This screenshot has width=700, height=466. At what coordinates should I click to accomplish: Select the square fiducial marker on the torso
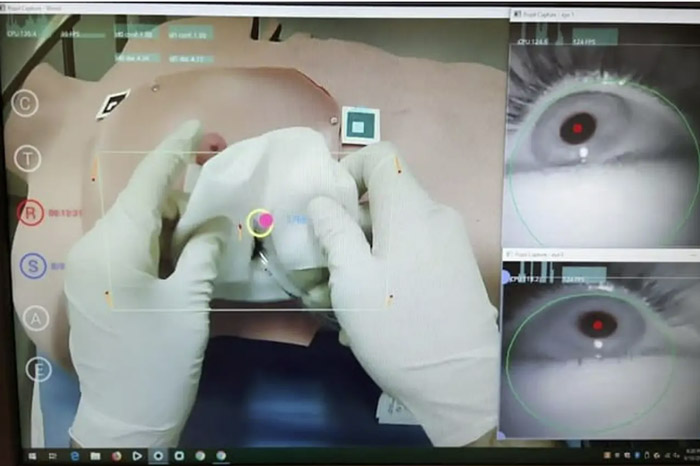coord(358,125)
